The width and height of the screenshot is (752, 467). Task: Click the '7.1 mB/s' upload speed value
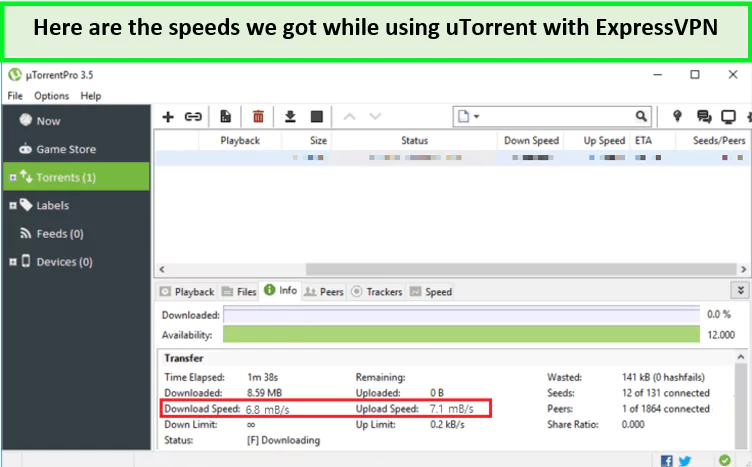[x=452, y=409]
